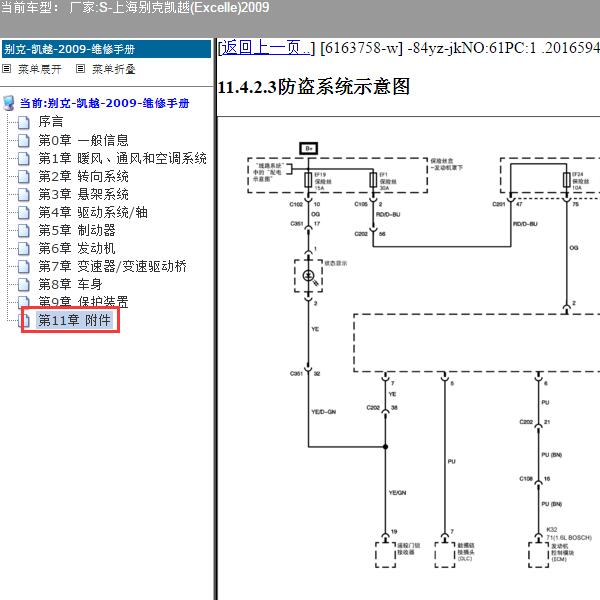Click the page icon next to 第8章
600x600 pixels.
pyautogui.click(x=24, y=284)
